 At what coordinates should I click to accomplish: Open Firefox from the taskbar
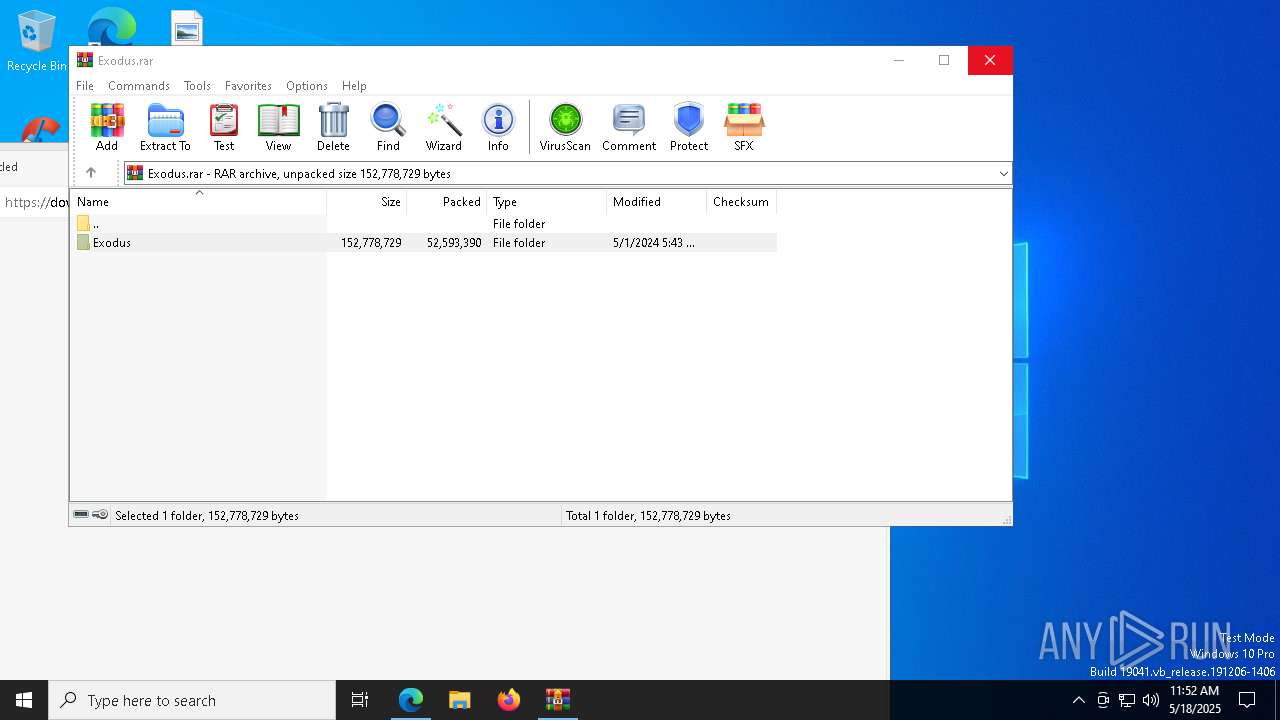[509, 700]
